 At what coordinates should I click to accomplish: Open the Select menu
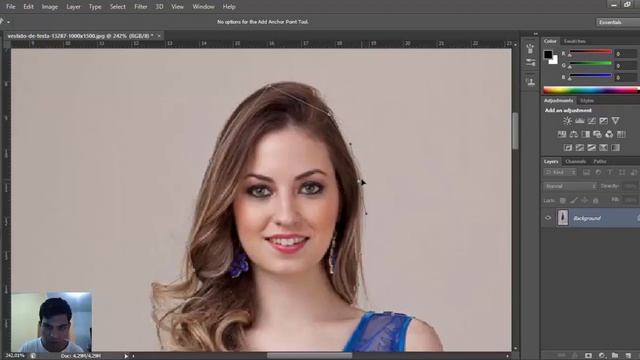118,7
